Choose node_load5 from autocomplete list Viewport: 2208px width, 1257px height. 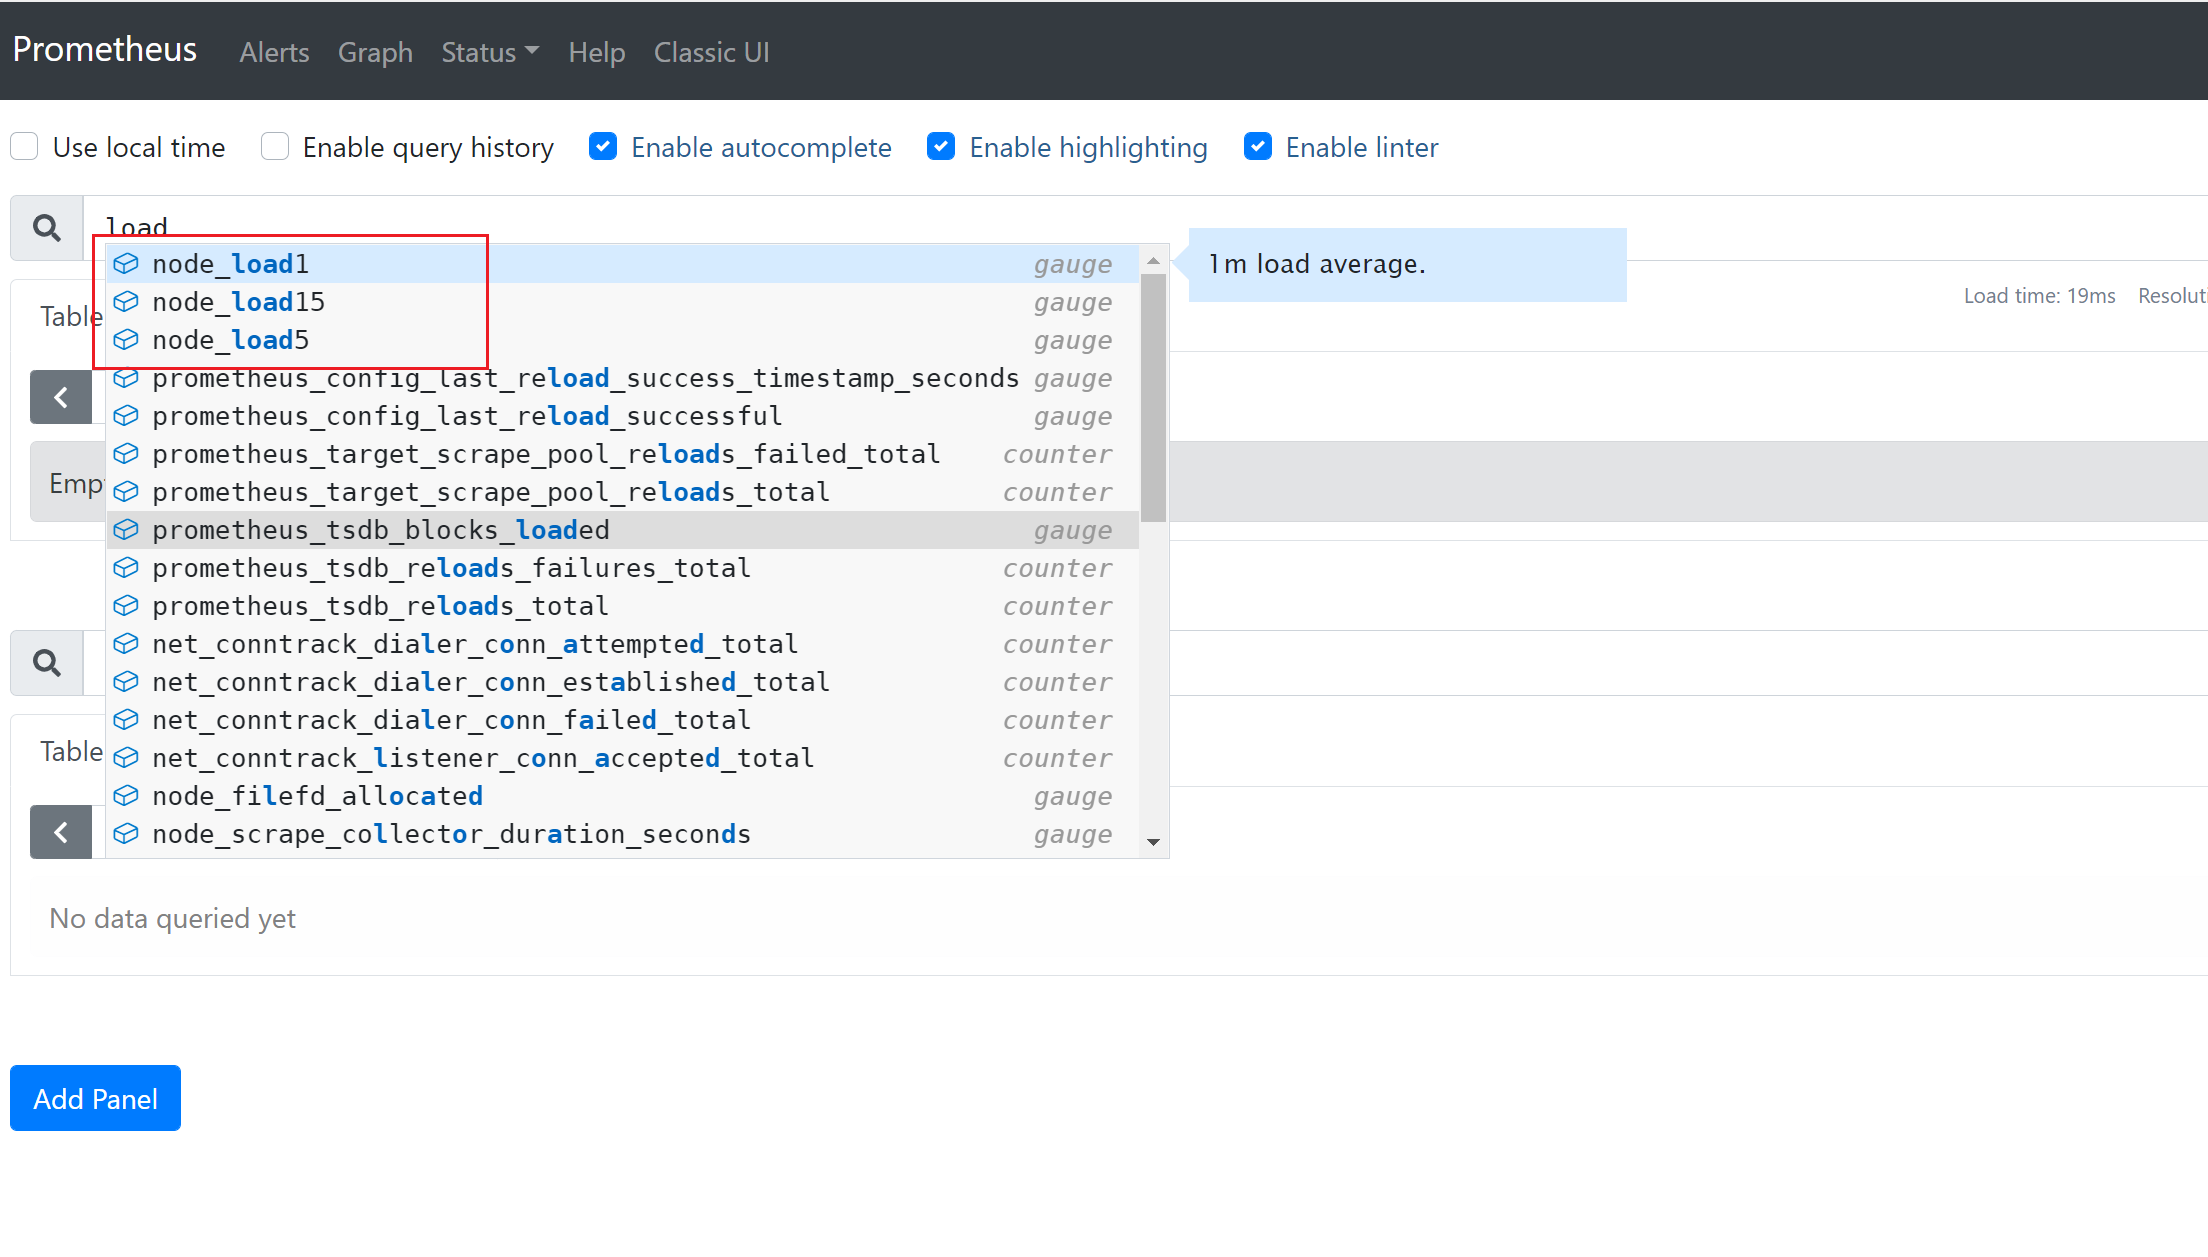(x=622, y=340)
